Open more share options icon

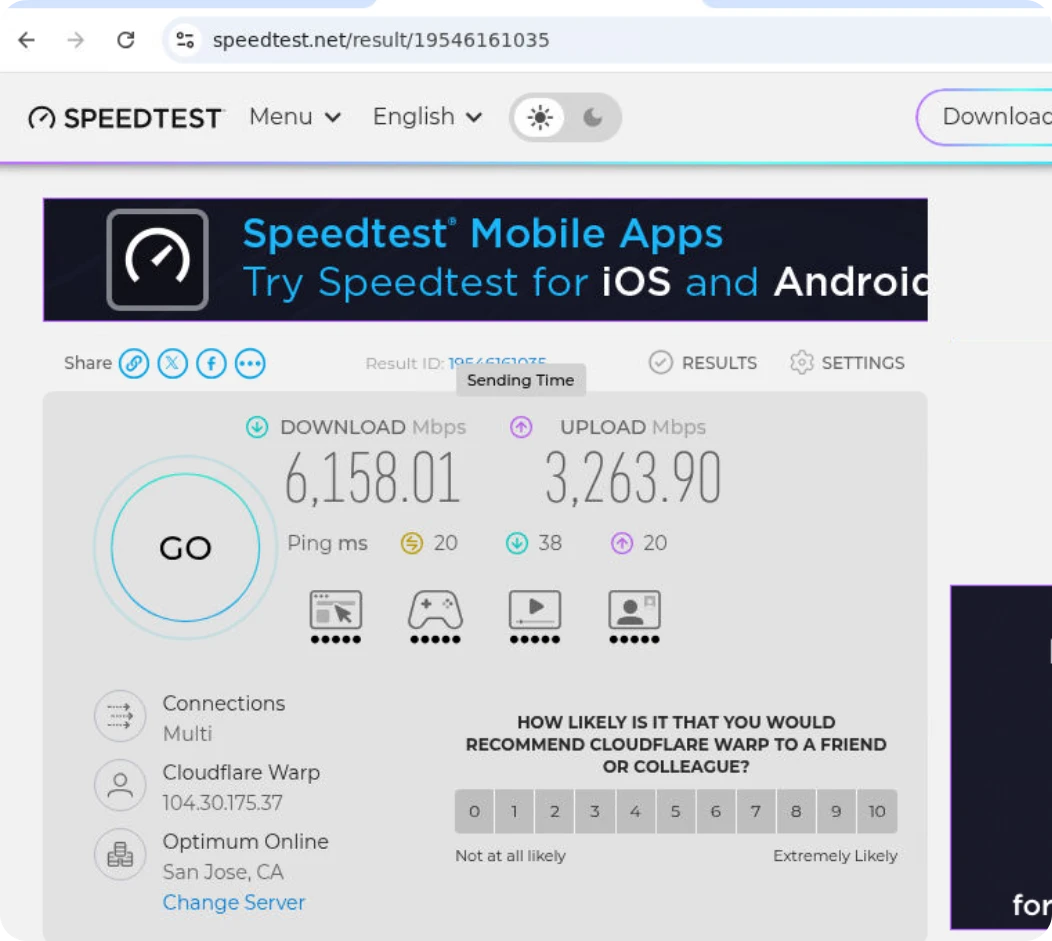250,364
